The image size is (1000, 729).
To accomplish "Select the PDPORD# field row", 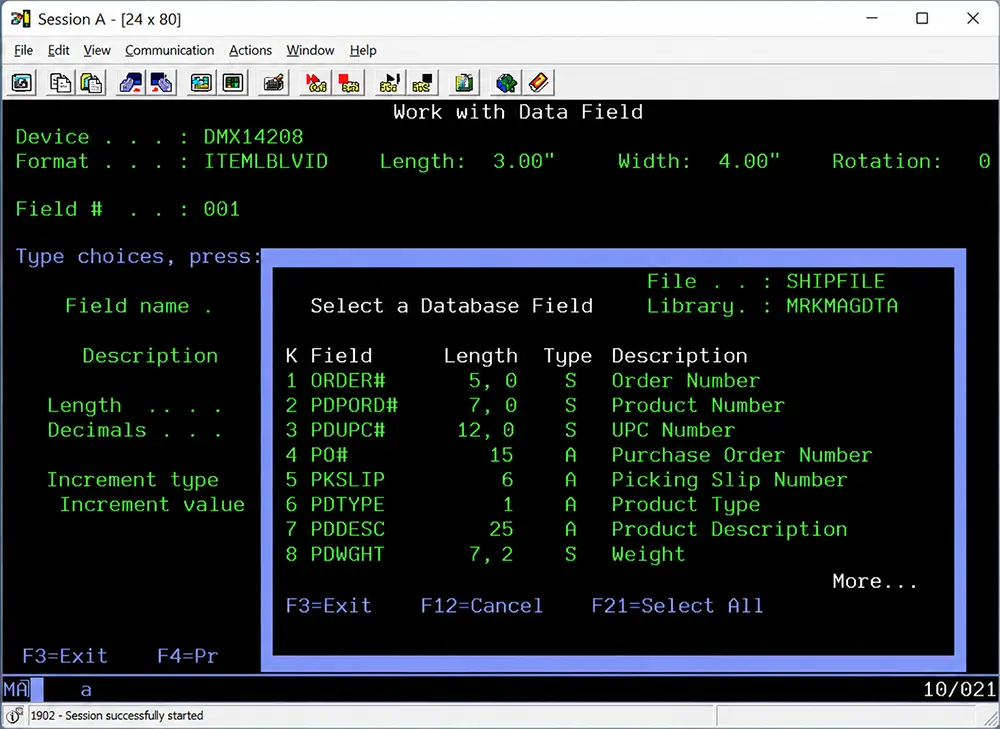I will [x=535, y=406].
